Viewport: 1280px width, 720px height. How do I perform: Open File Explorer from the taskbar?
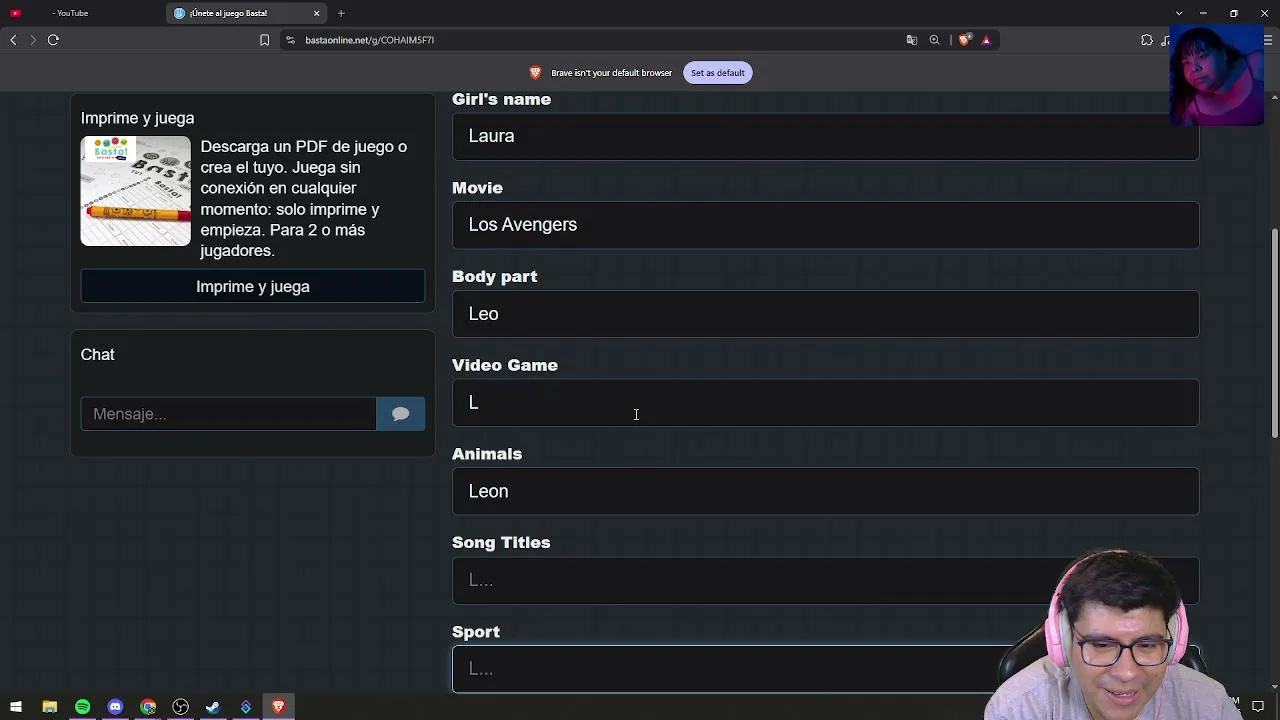click(x=49, y=707)
